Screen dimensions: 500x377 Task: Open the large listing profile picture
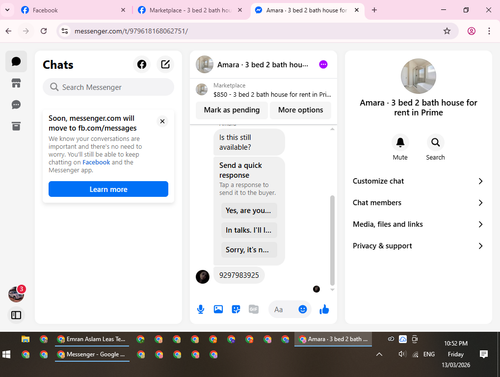pyautogui.click(x=418, y=76)
